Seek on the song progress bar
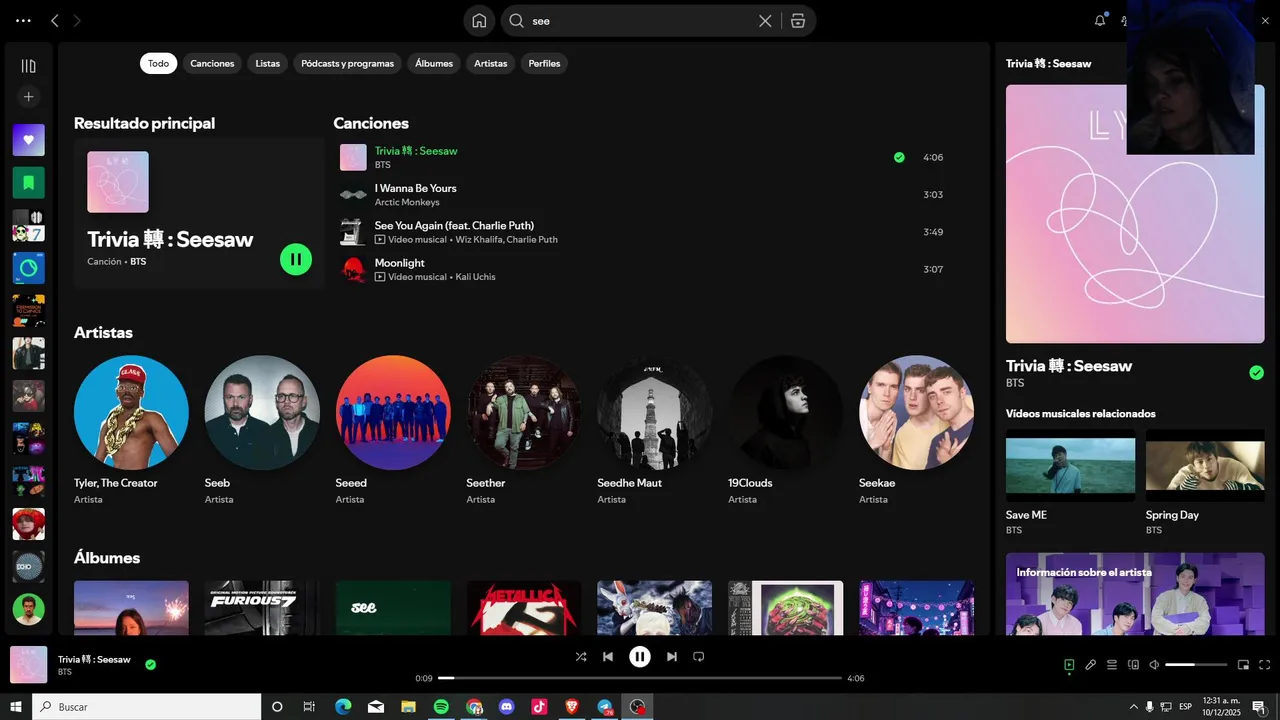The height and width of the screenshot is (720, 1280). (x=640, y=678)
